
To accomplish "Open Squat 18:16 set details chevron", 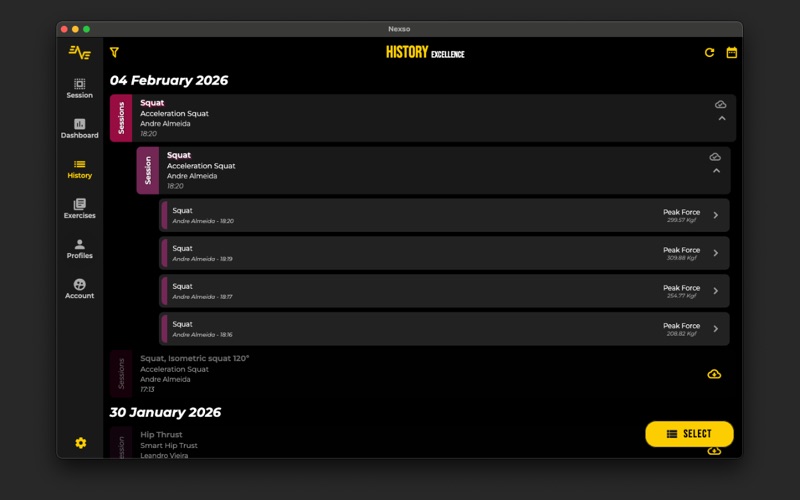I will (x=716, y=329).
